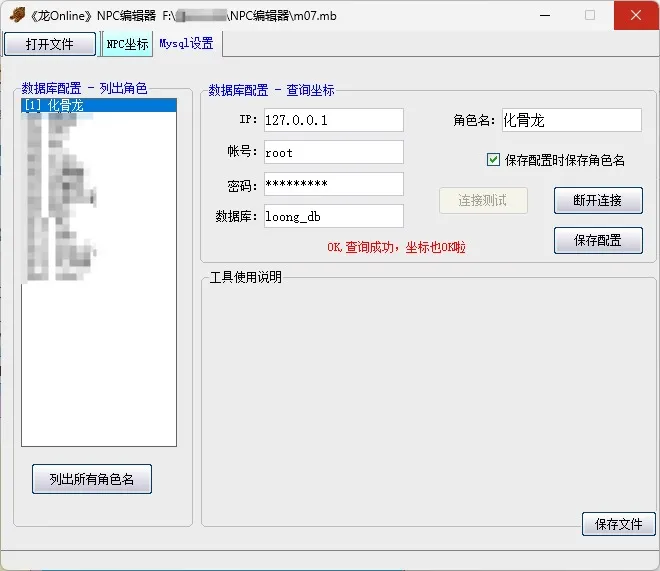Screen dimensions: 660x571
Task: Click the 列出所有角色名 button
Action: (x=92, y=479)
